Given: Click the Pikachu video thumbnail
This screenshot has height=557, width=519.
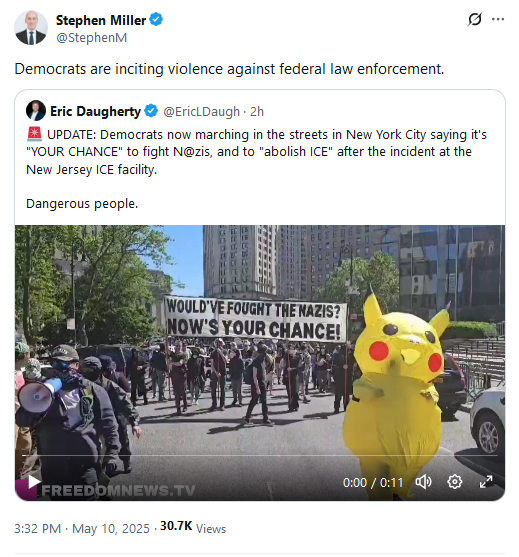Looking at the screenshot, I should point(260,362).
